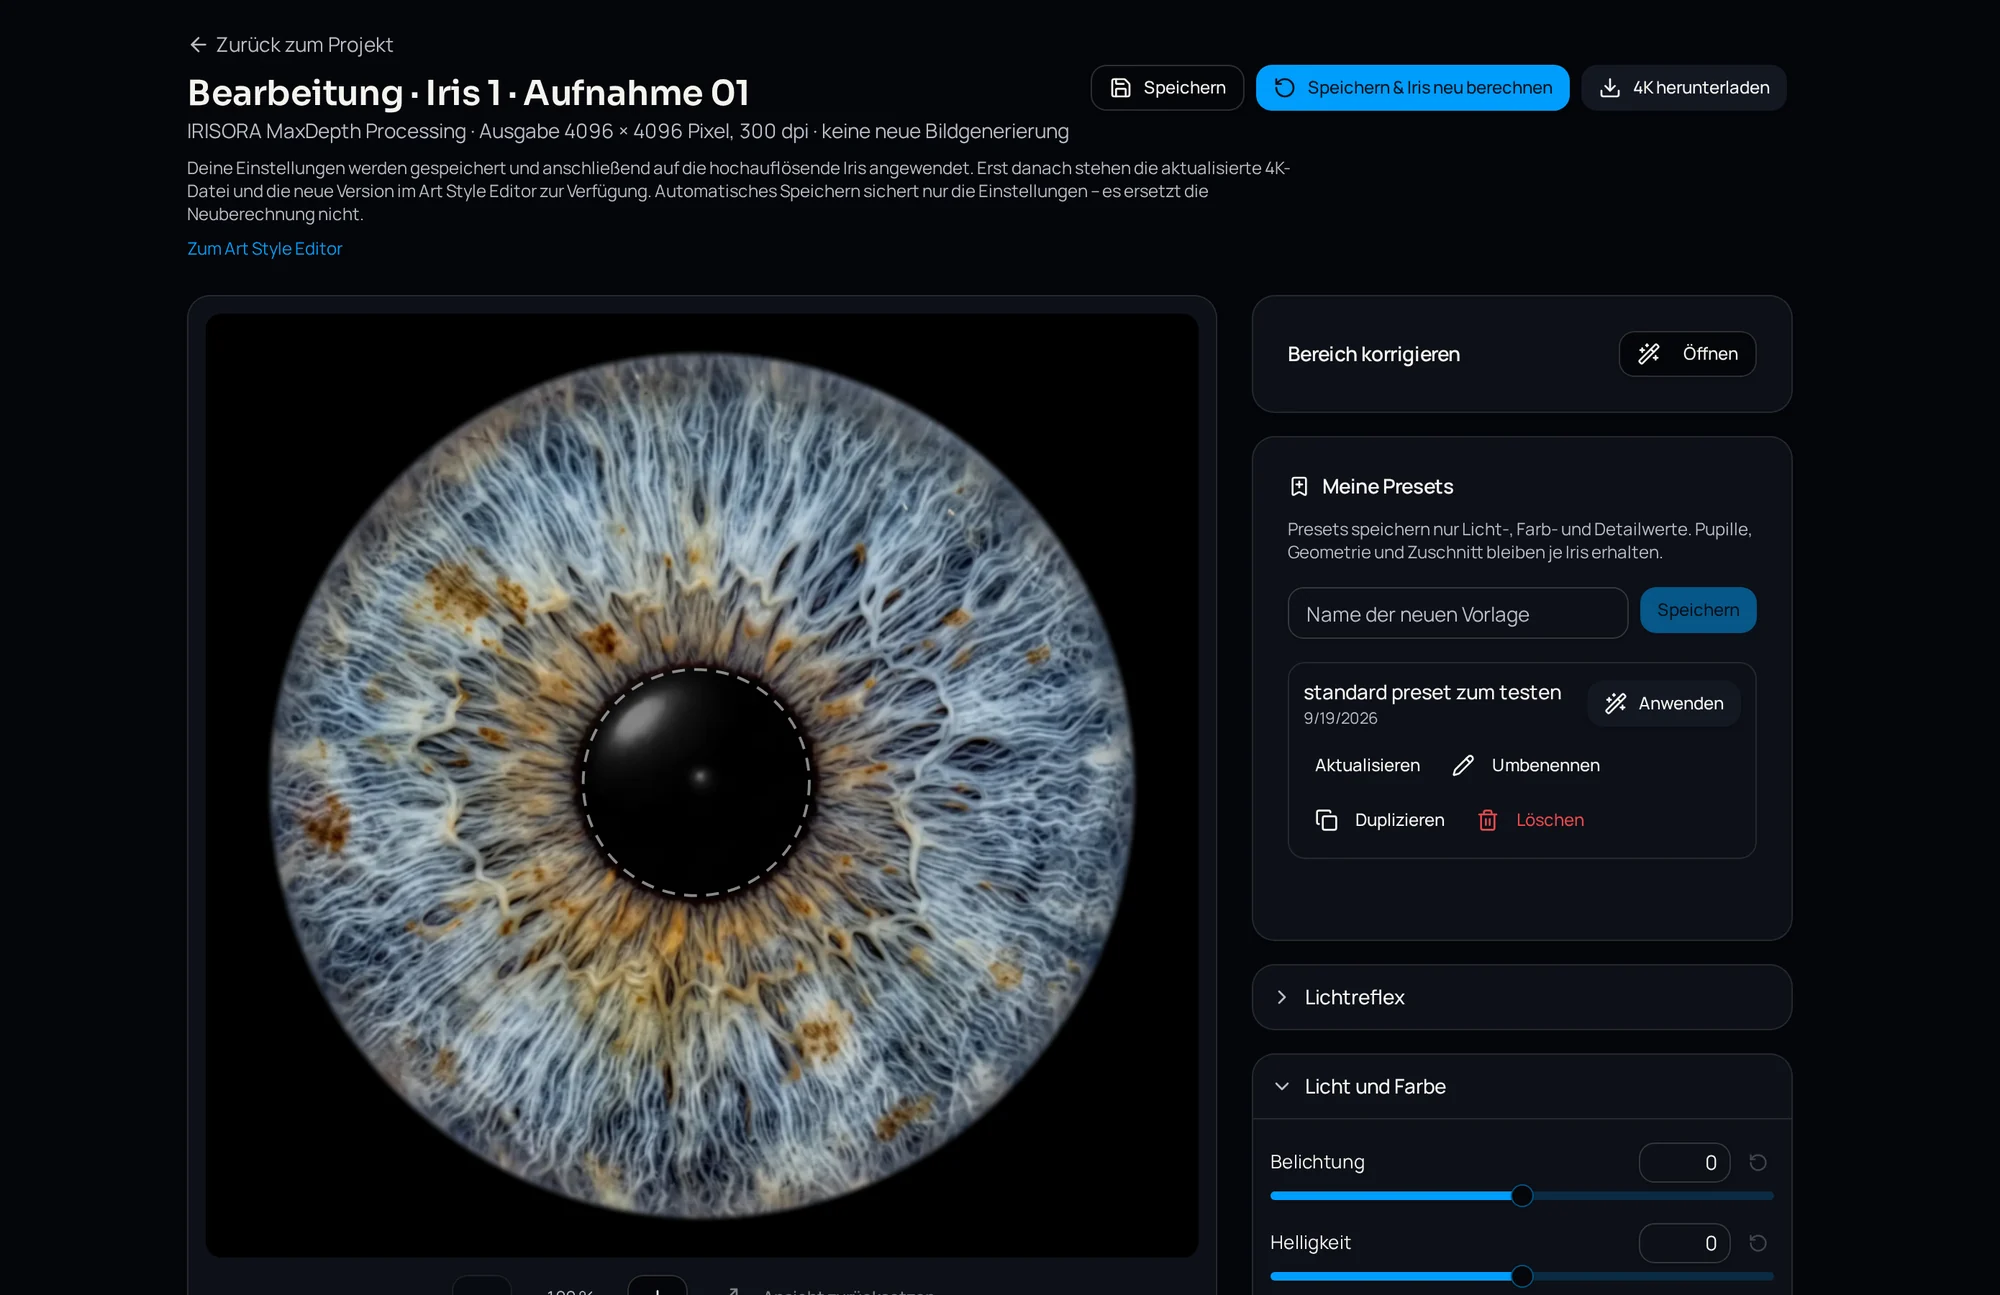Reset Helligkeit with its circular arrow icon

(1757, 1244)
